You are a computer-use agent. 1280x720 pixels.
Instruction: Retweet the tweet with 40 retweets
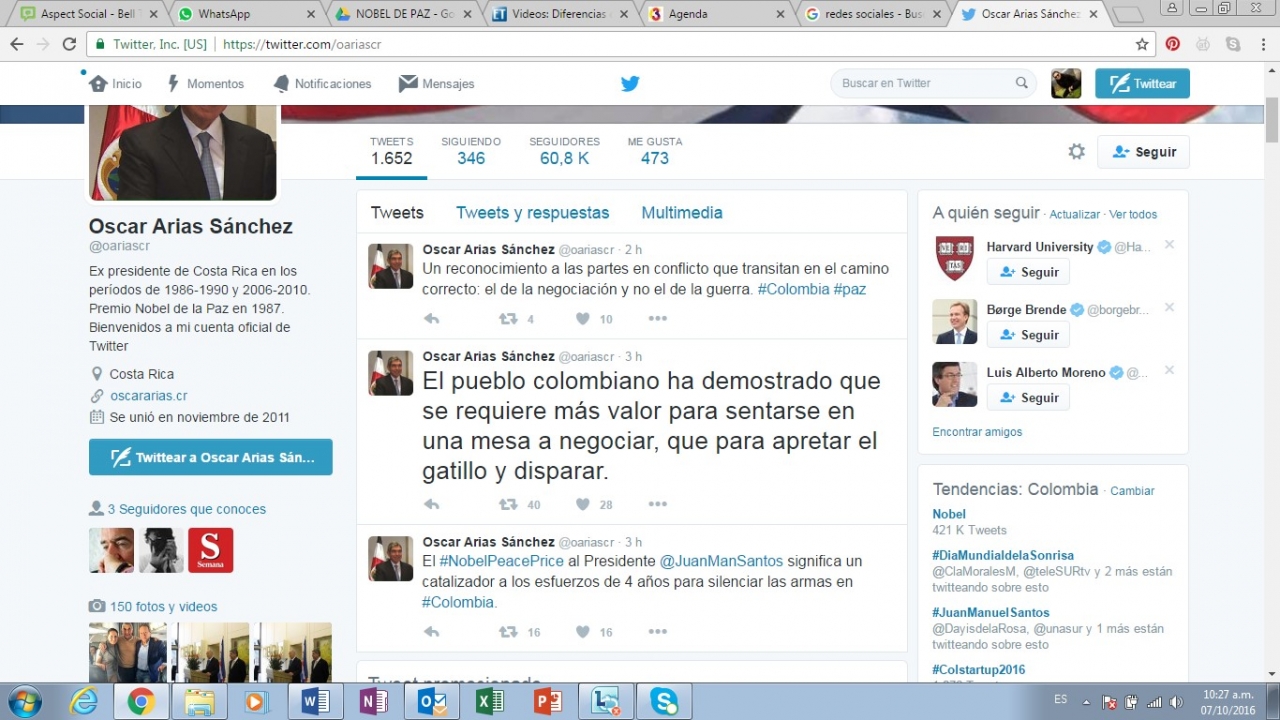(508, 505)
